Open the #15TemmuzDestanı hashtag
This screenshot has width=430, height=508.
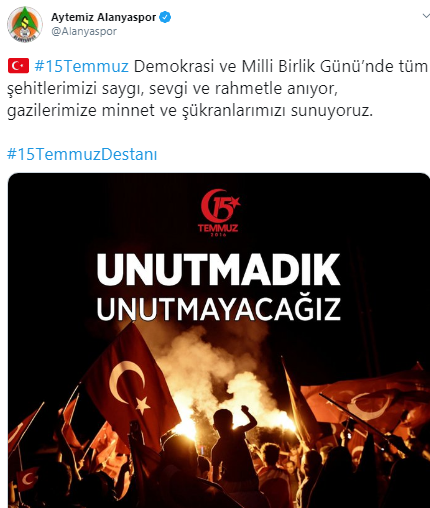tap(82, 154)
